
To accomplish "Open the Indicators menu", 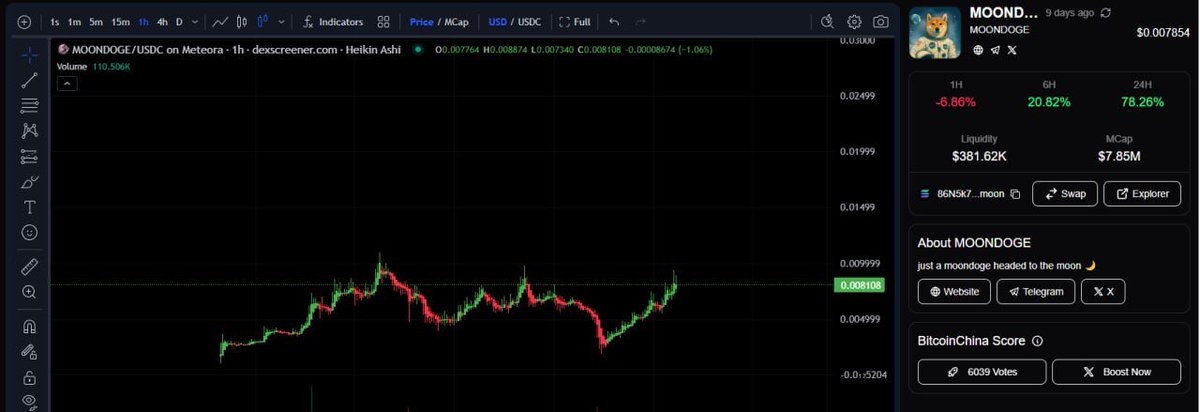I will [333, 21].
